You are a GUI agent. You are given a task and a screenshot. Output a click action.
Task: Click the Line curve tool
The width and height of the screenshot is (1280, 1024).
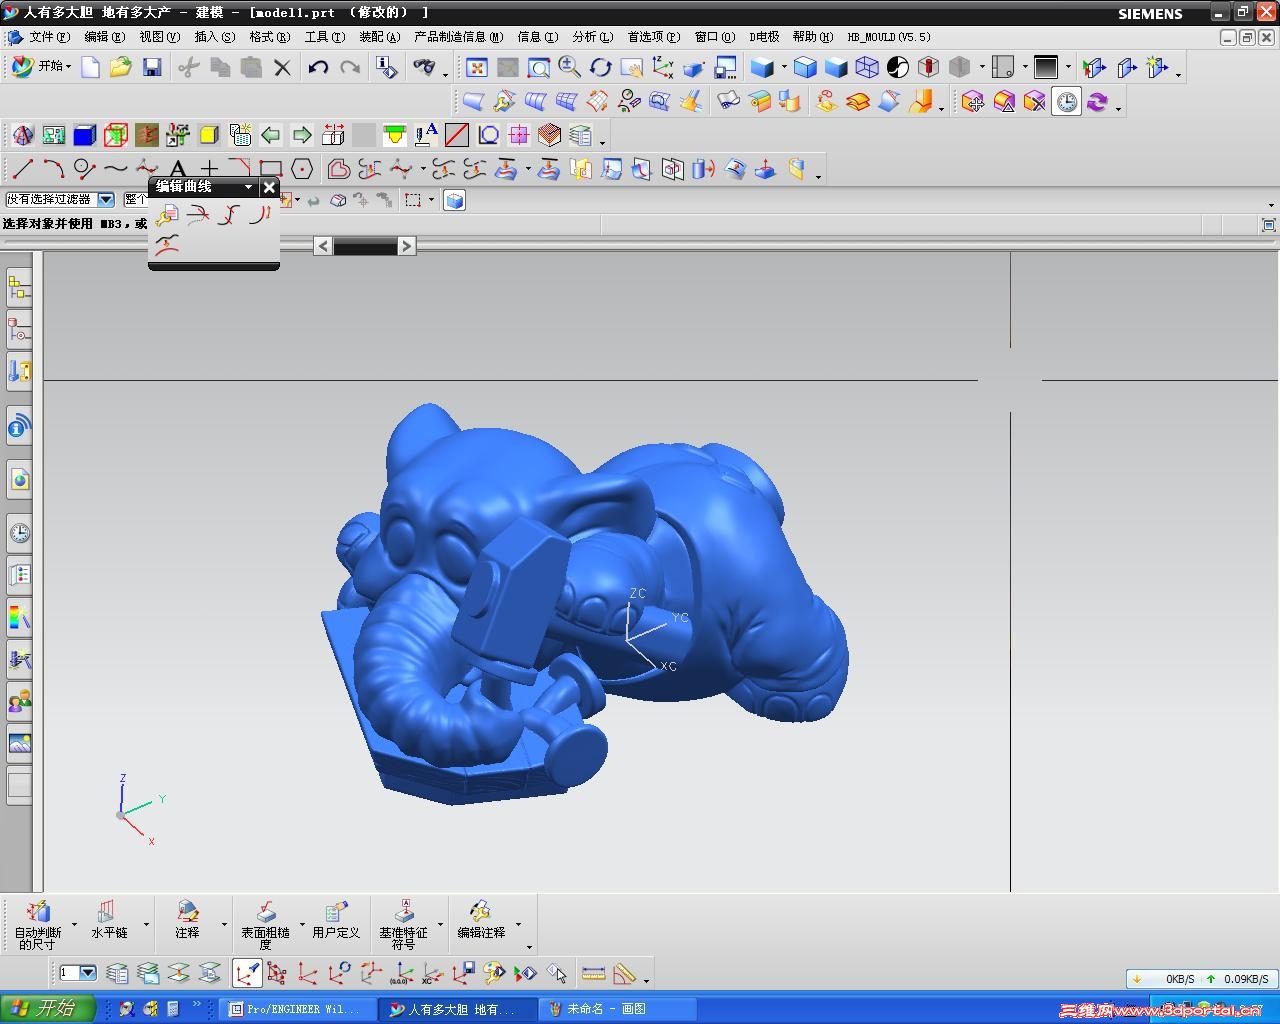[x=22, y=169]
